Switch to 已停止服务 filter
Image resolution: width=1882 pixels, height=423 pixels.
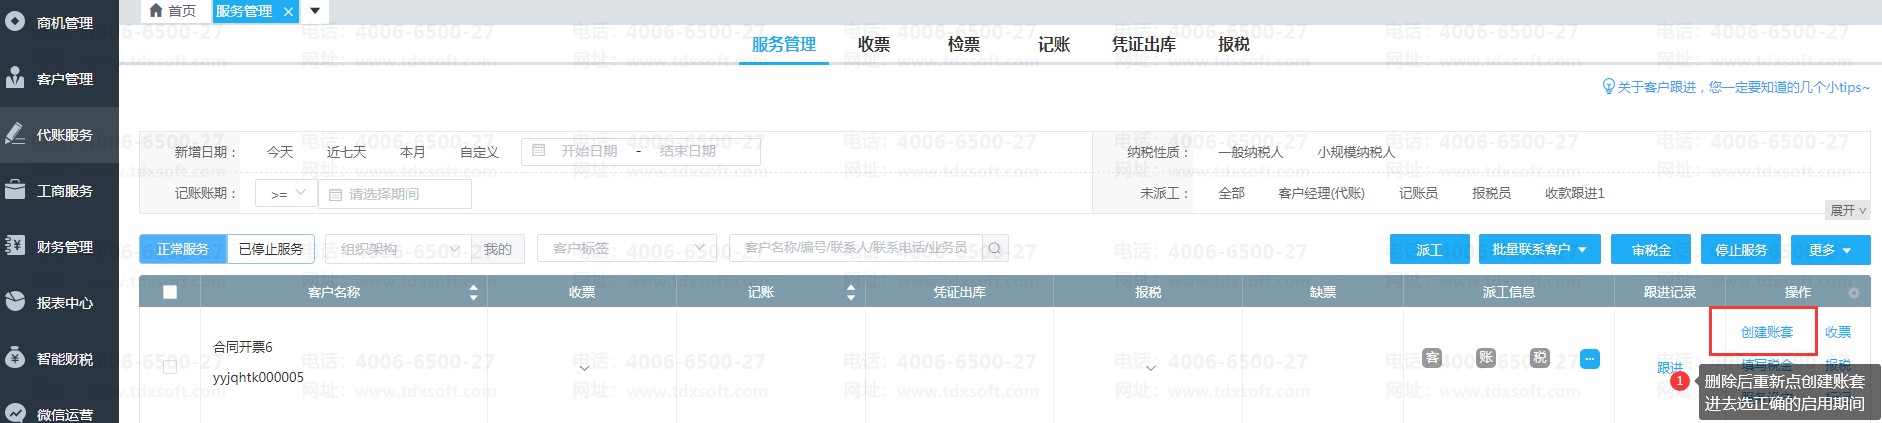coord(271,249)
